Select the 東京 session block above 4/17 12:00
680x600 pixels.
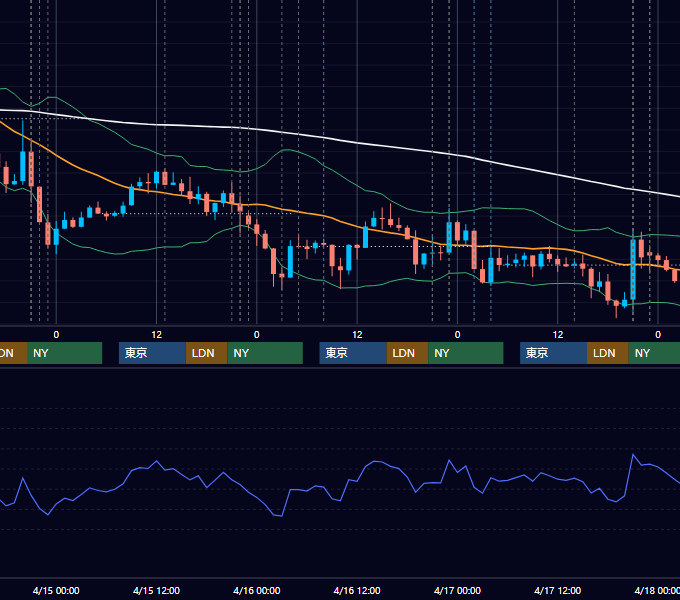tap(553, 353)
